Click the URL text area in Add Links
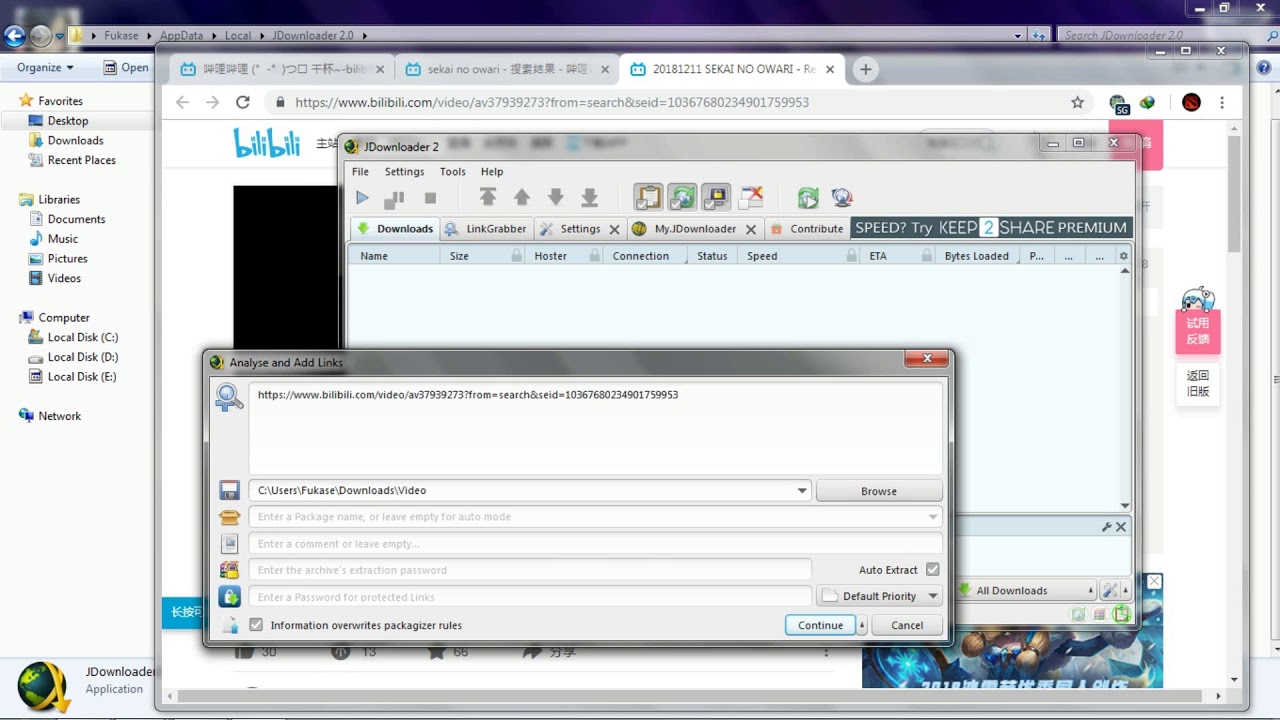Image resolution: width=1280 pixels, height=720 pixels. click(x=595, y=428)
